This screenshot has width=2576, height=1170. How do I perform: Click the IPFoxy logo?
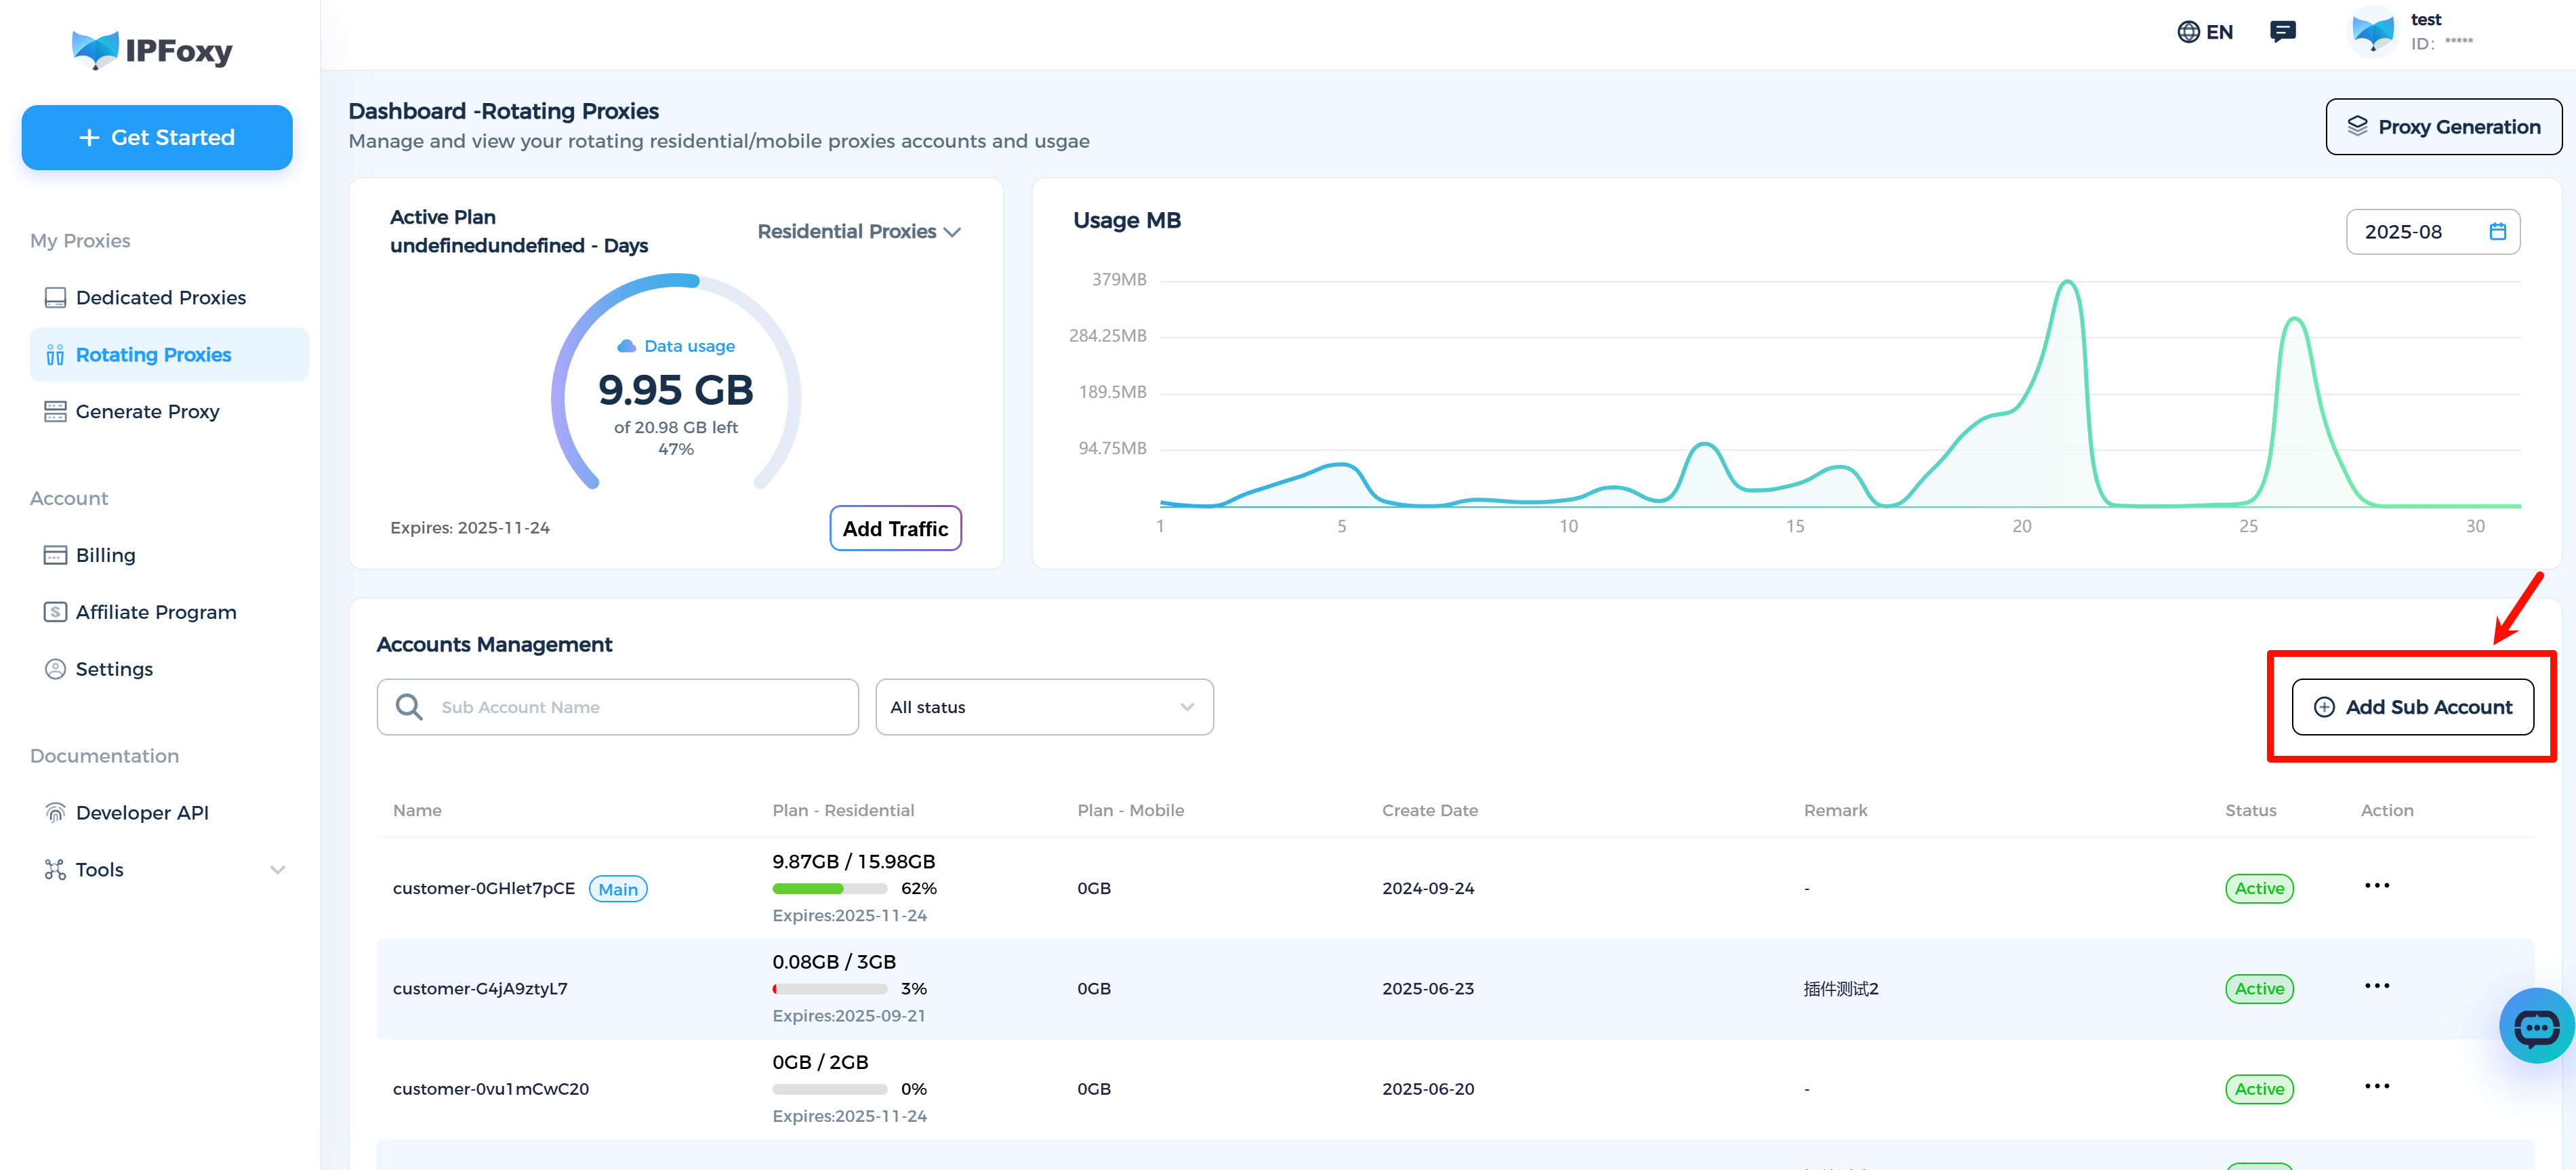152,50
